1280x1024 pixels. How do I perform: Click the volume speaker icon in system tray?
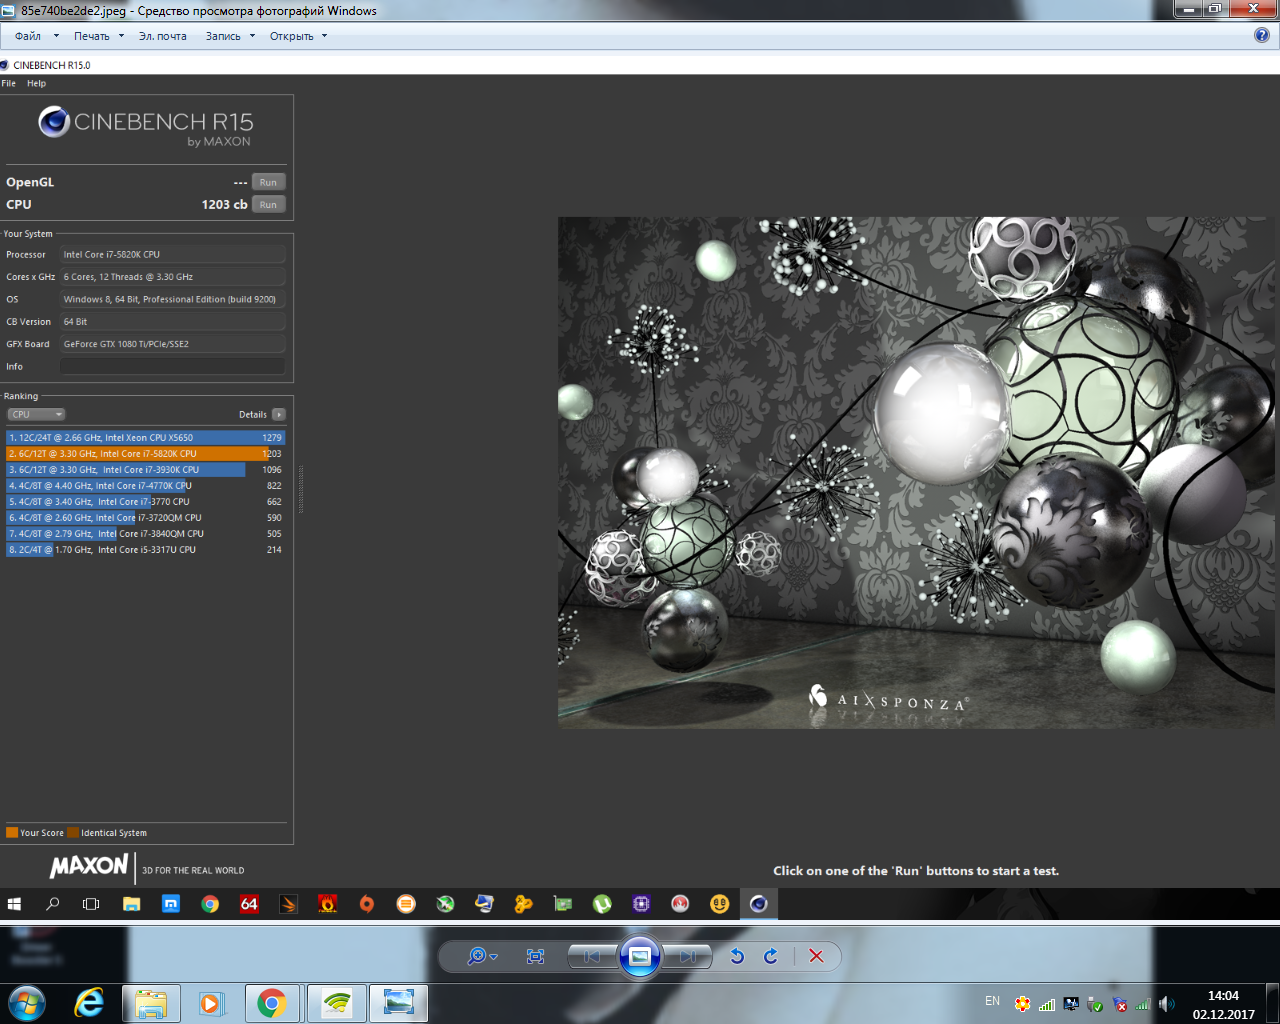[x=1166, y=1004]
